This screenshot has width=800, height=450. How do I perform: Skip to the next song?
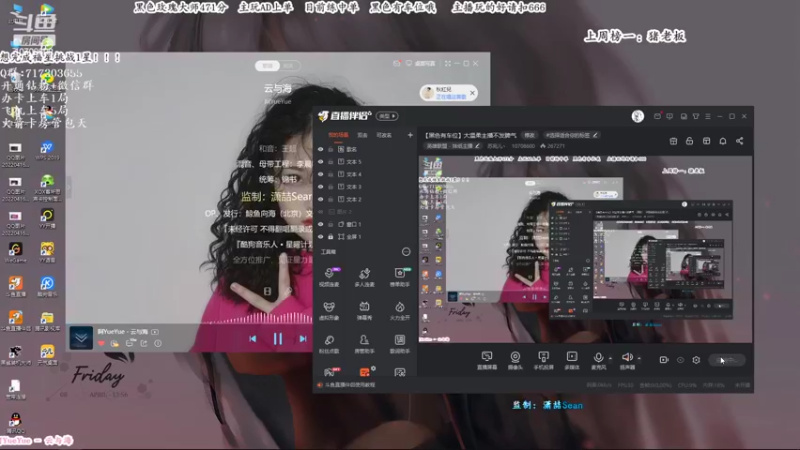click(x=303, y=338)
